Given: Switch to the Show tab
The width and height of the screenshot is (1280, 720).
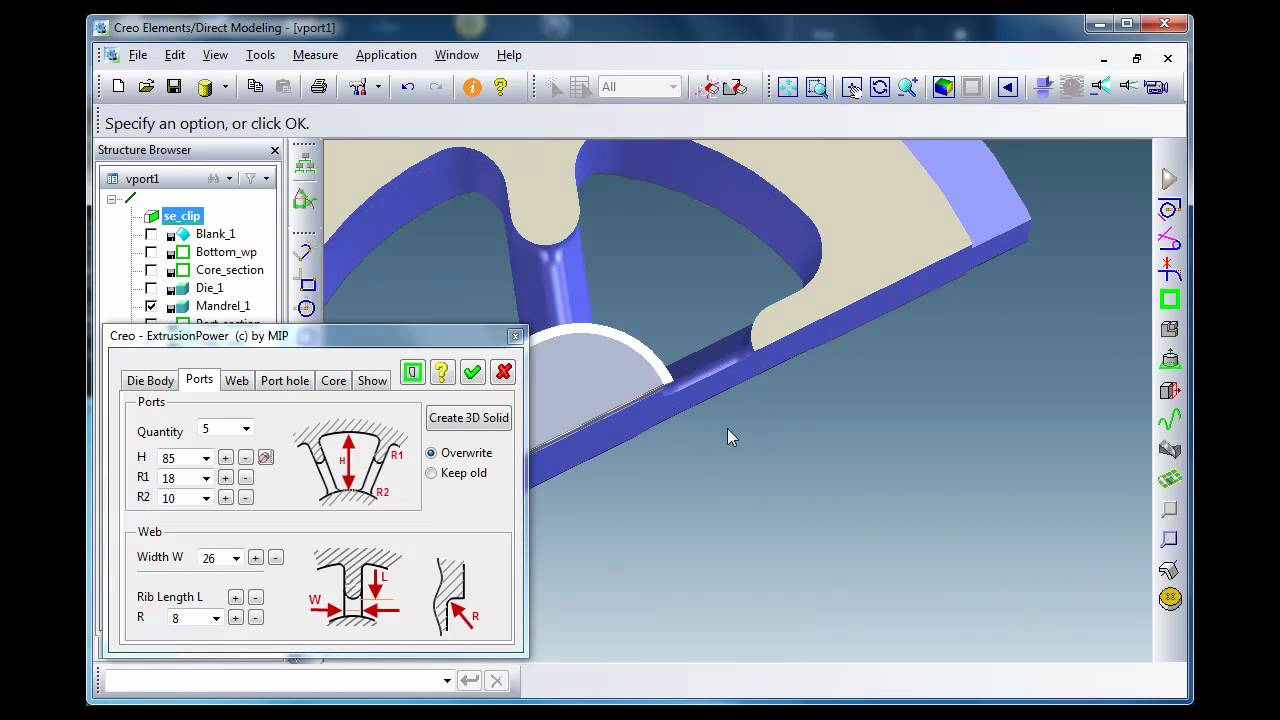Looking at the screenshot, I should 372,380.
